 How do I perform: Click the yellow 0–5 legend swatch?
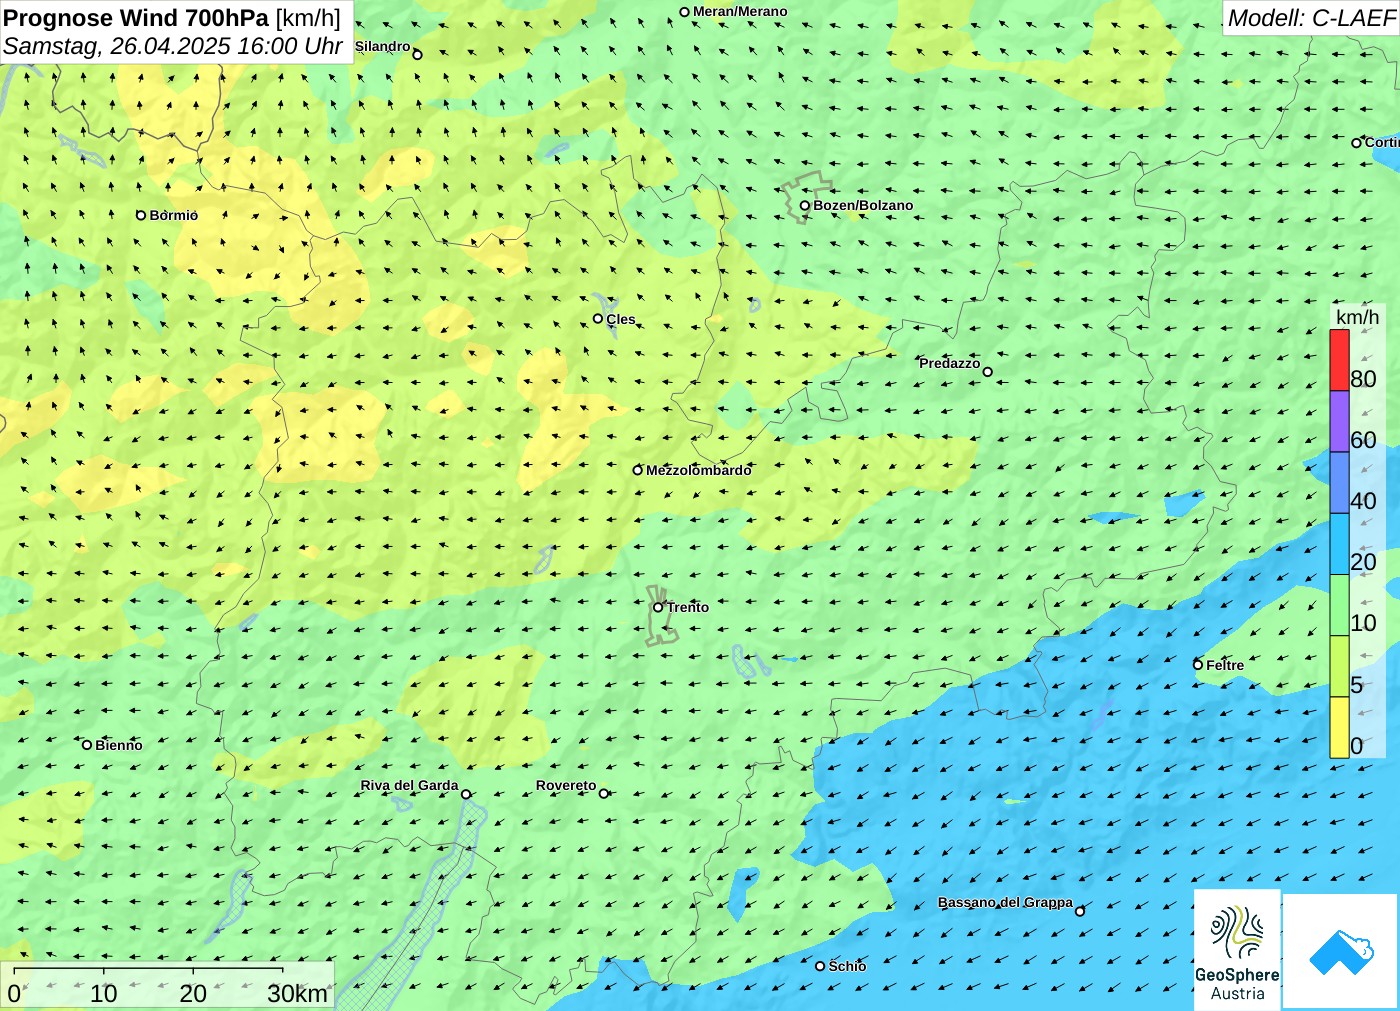click(1339, 727)
